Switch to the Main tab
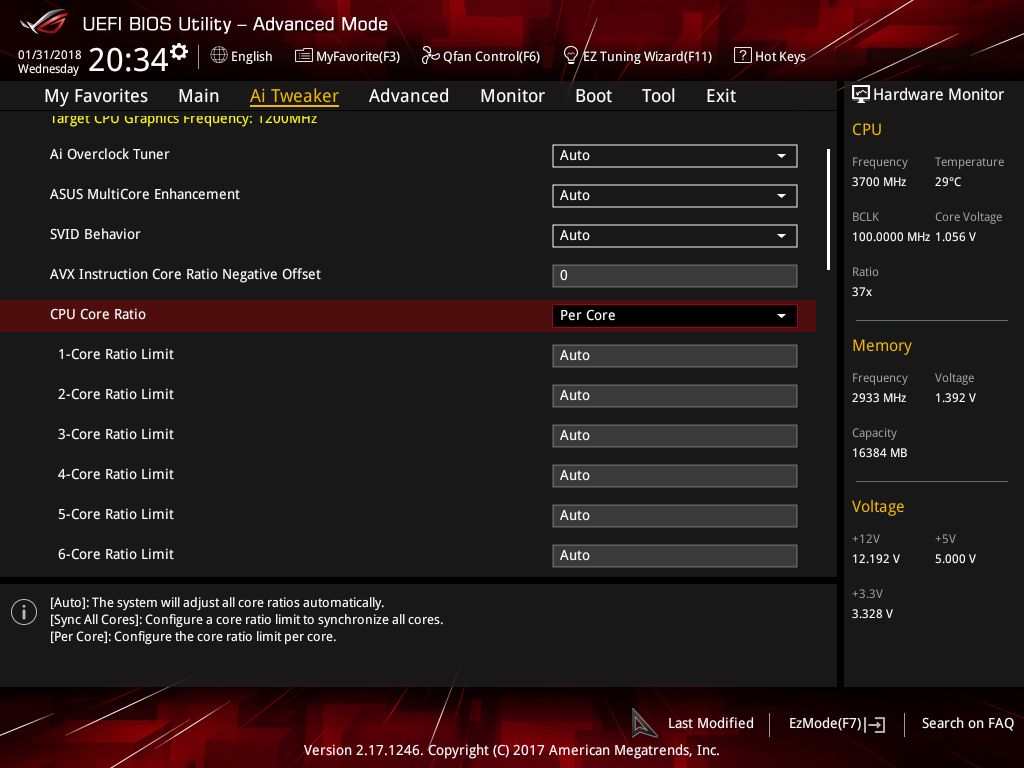1024x768 pixels. [199, 96]
